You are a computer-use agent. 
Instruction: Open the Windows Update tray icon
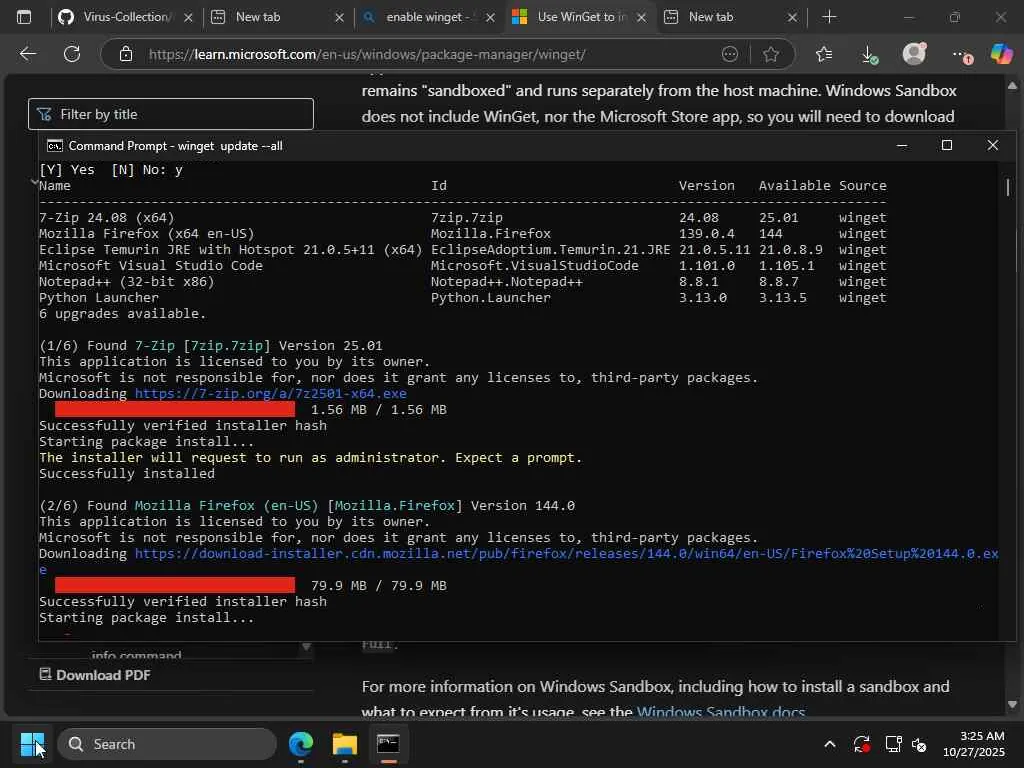861,744
